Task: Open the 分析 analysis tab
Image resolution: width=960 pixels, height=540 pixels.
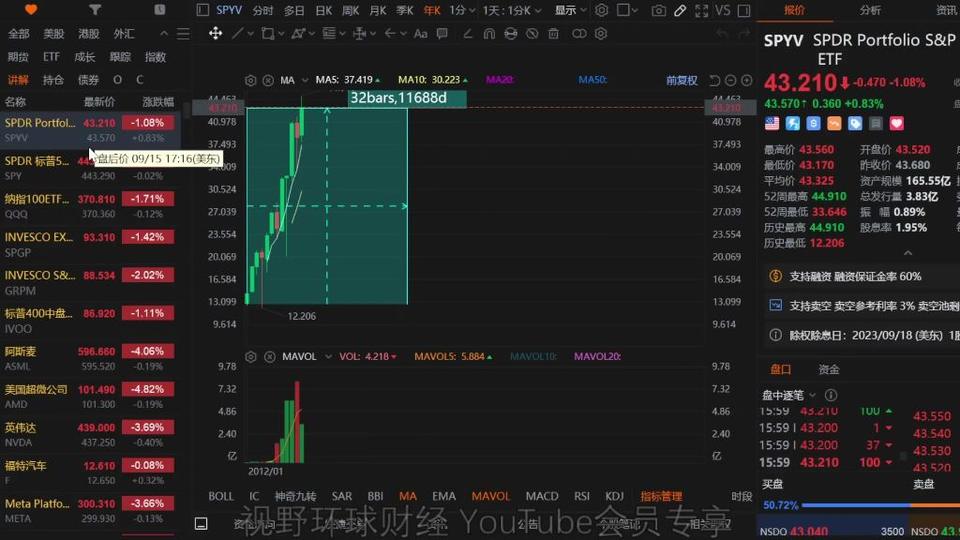Action: [x=870, y=10]
